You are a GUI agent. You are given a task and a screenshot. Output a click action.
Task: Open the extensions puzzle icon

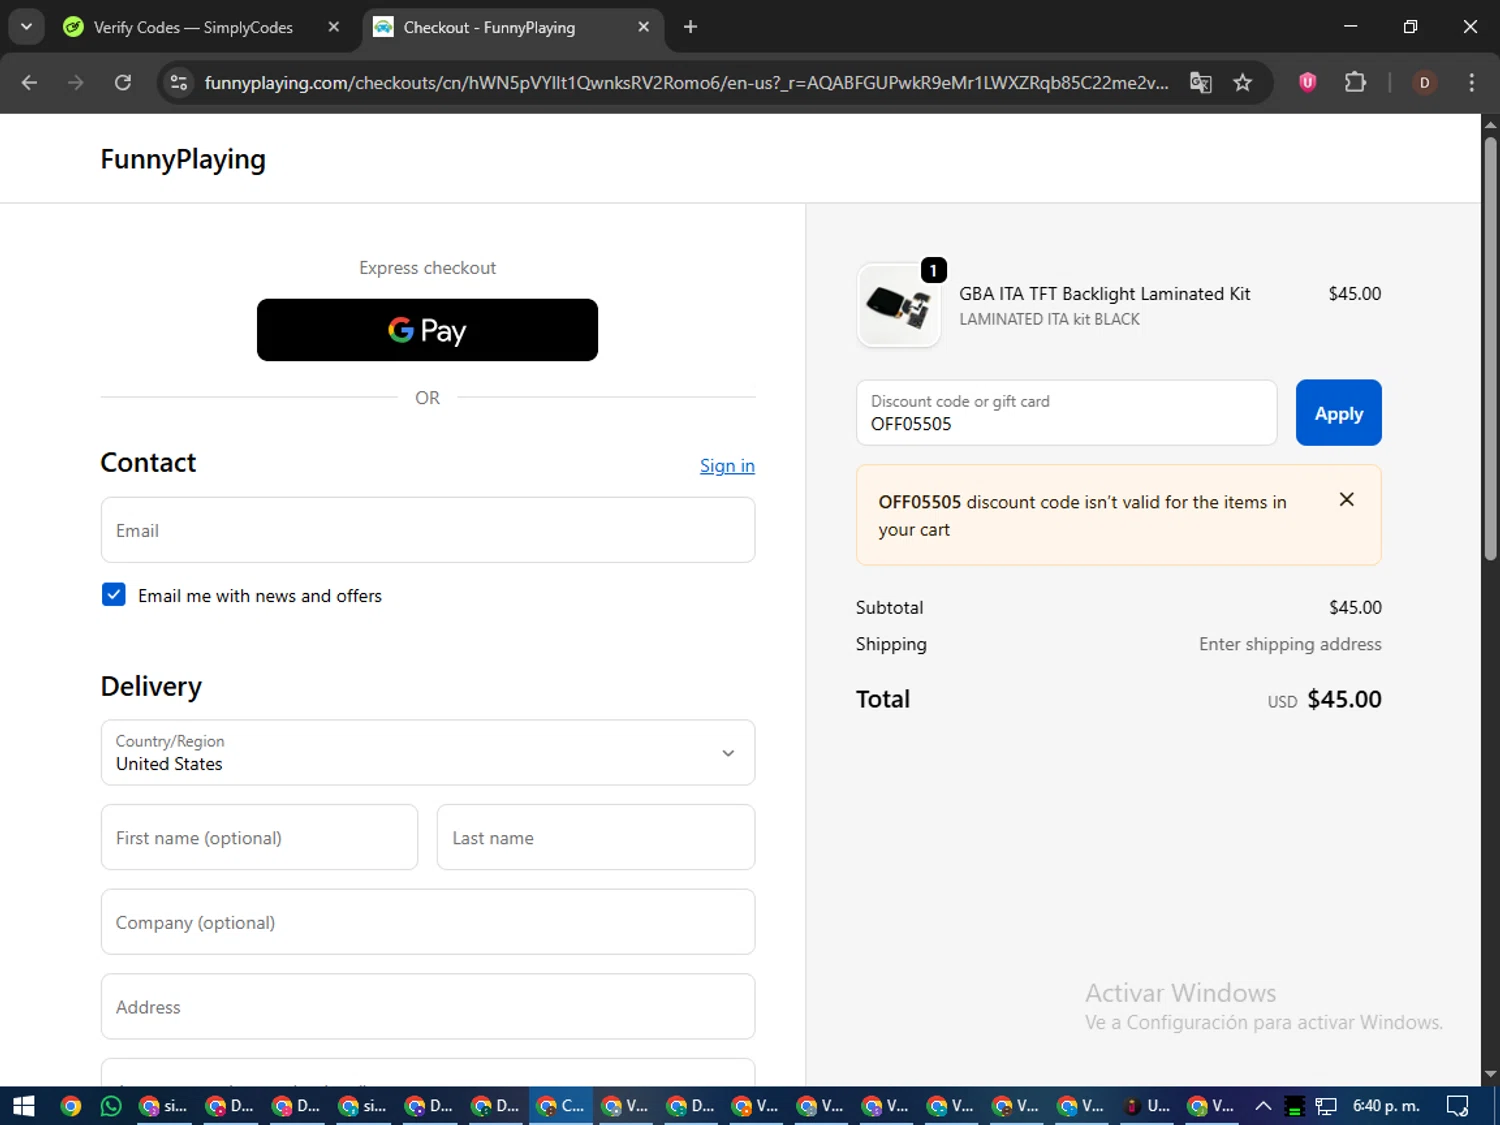[x=1355, y=82]
